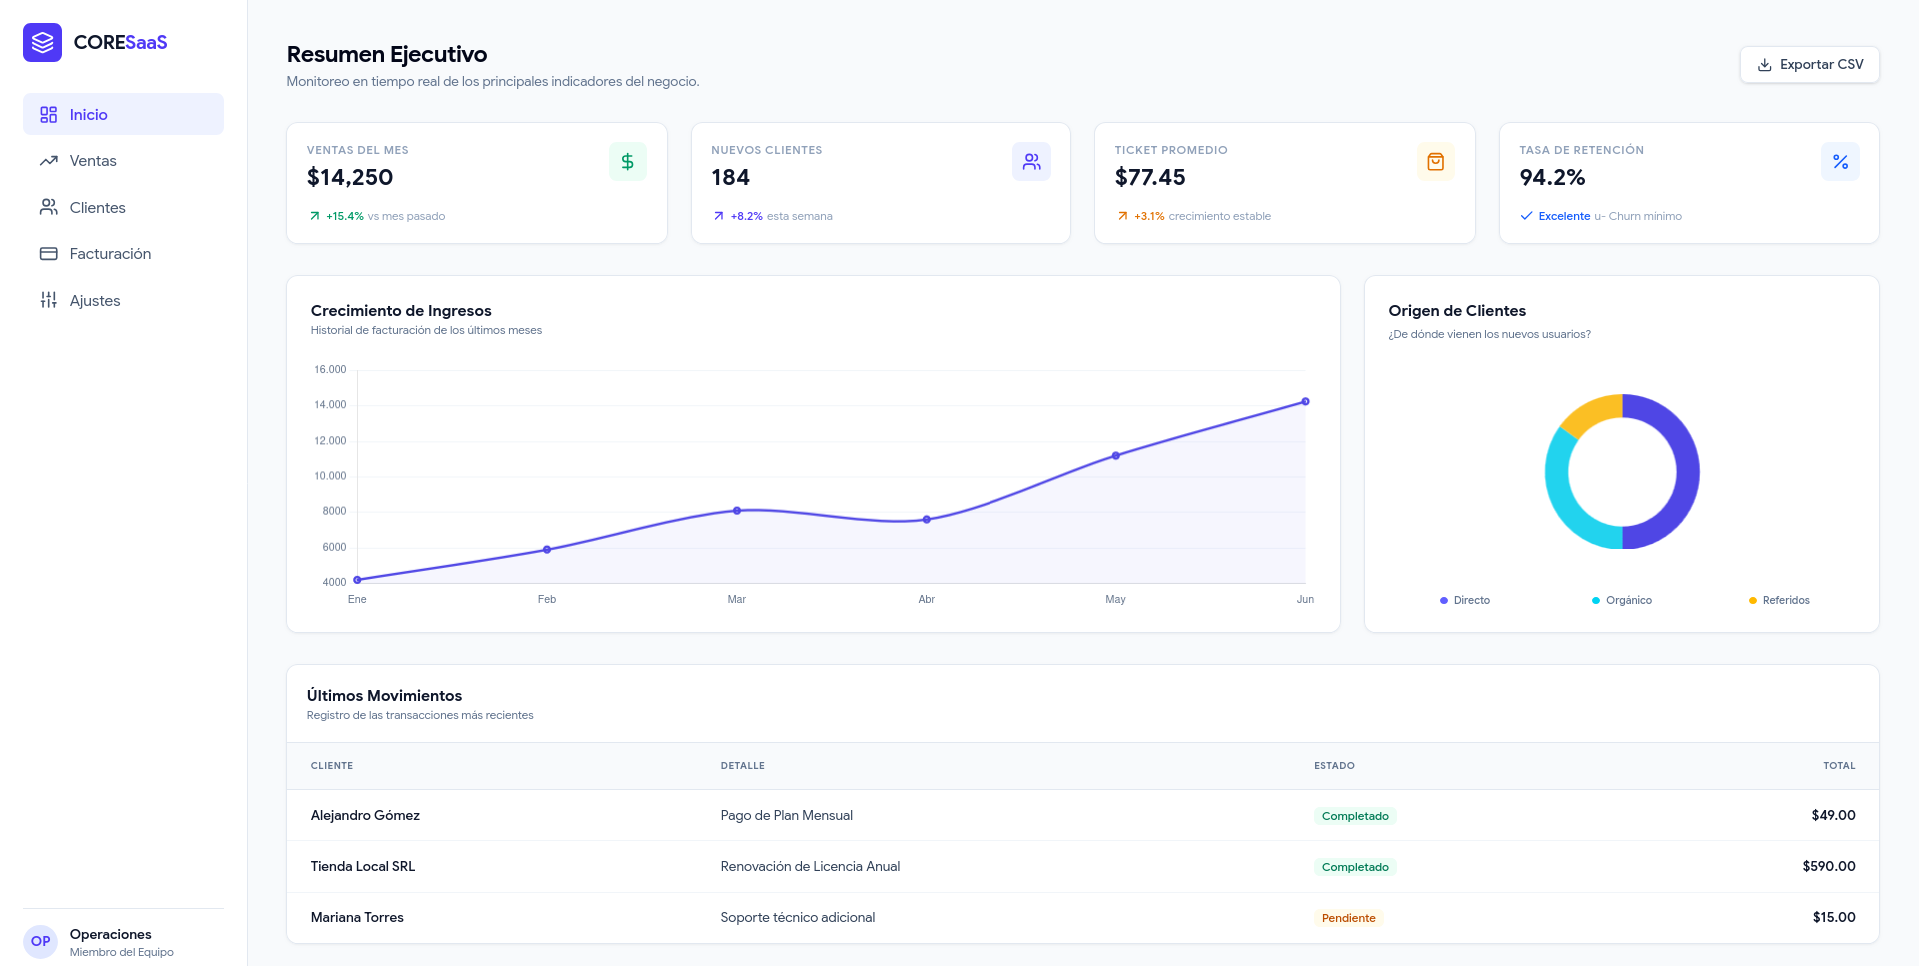Click the purple up arrow beside +8.2%
This screenshot has width=1920, height=966.
[x=719, y=216]
